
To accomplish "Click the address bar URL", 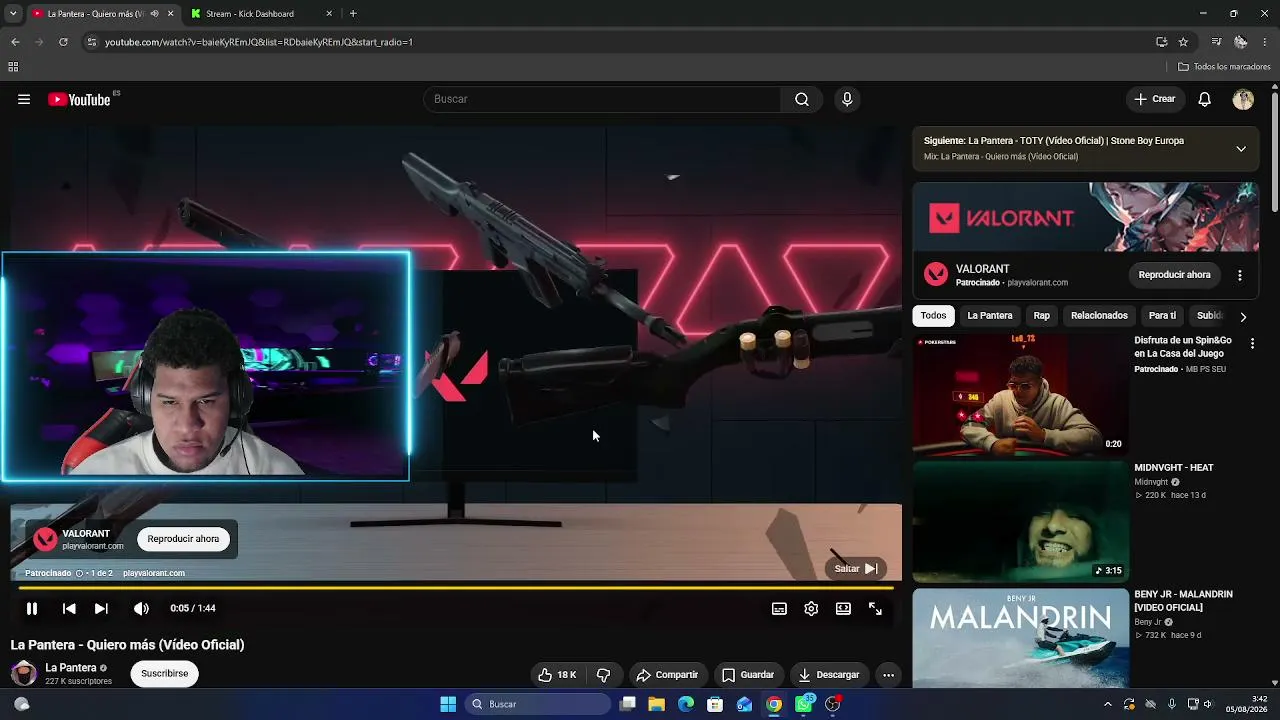I will pyautogui.click(x=259, y=42).
